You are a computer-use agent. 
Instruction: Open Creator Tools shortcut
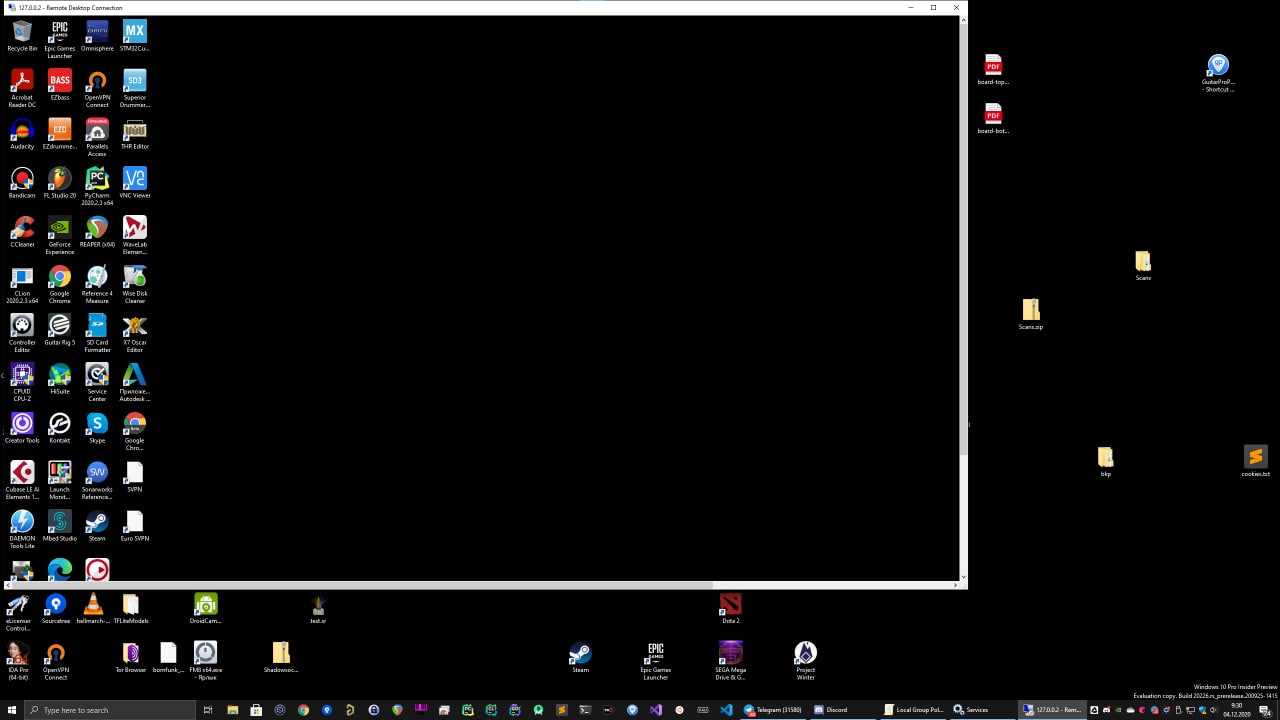point(22,427)
